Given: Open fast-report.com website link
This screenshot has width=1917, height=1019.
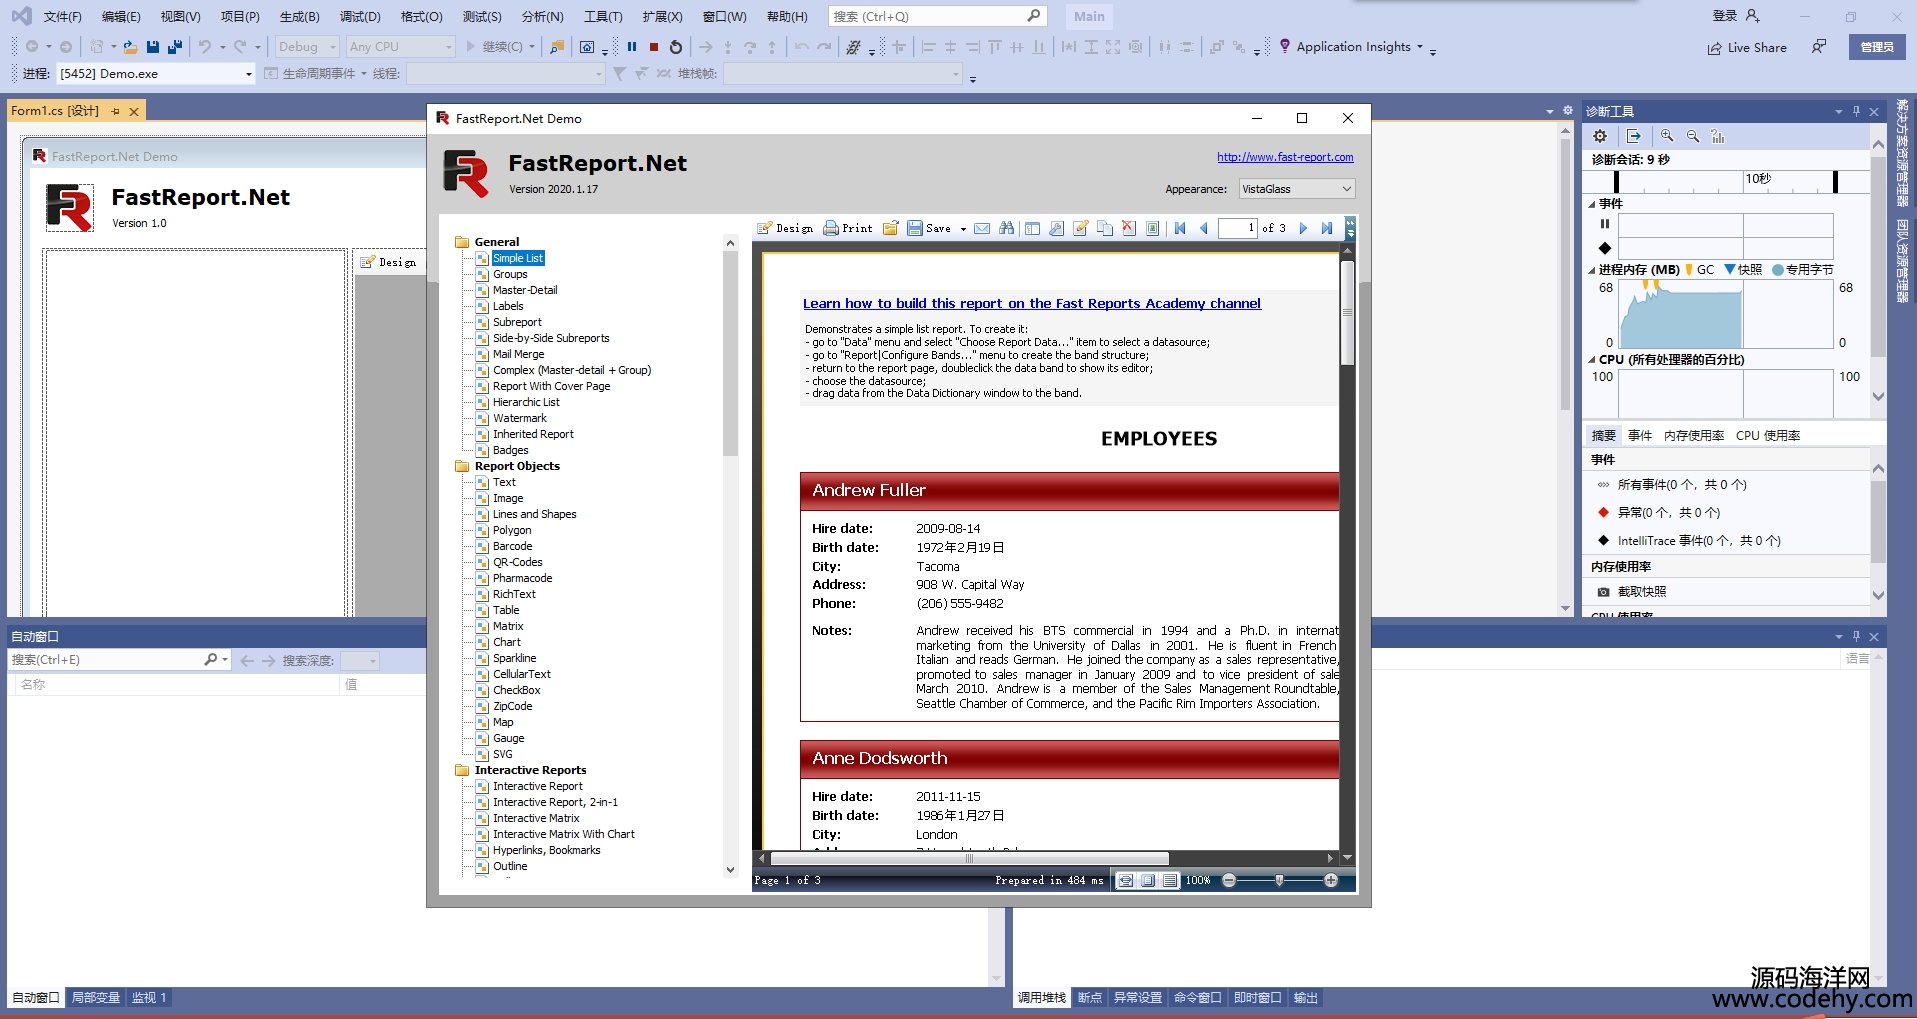Looking at the screenshot, I should pyautogui.click(x=1285, y=157).
